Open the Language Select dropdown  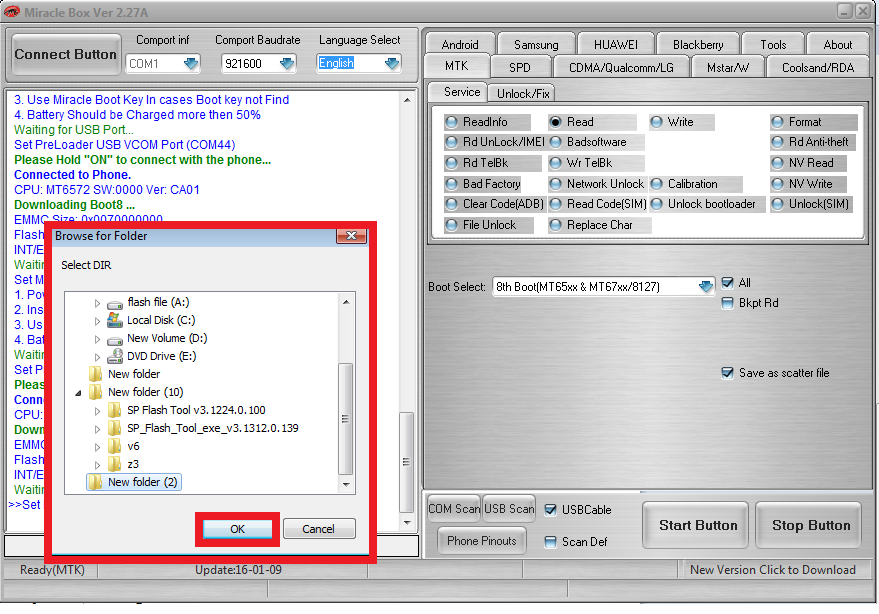point(392,63)
